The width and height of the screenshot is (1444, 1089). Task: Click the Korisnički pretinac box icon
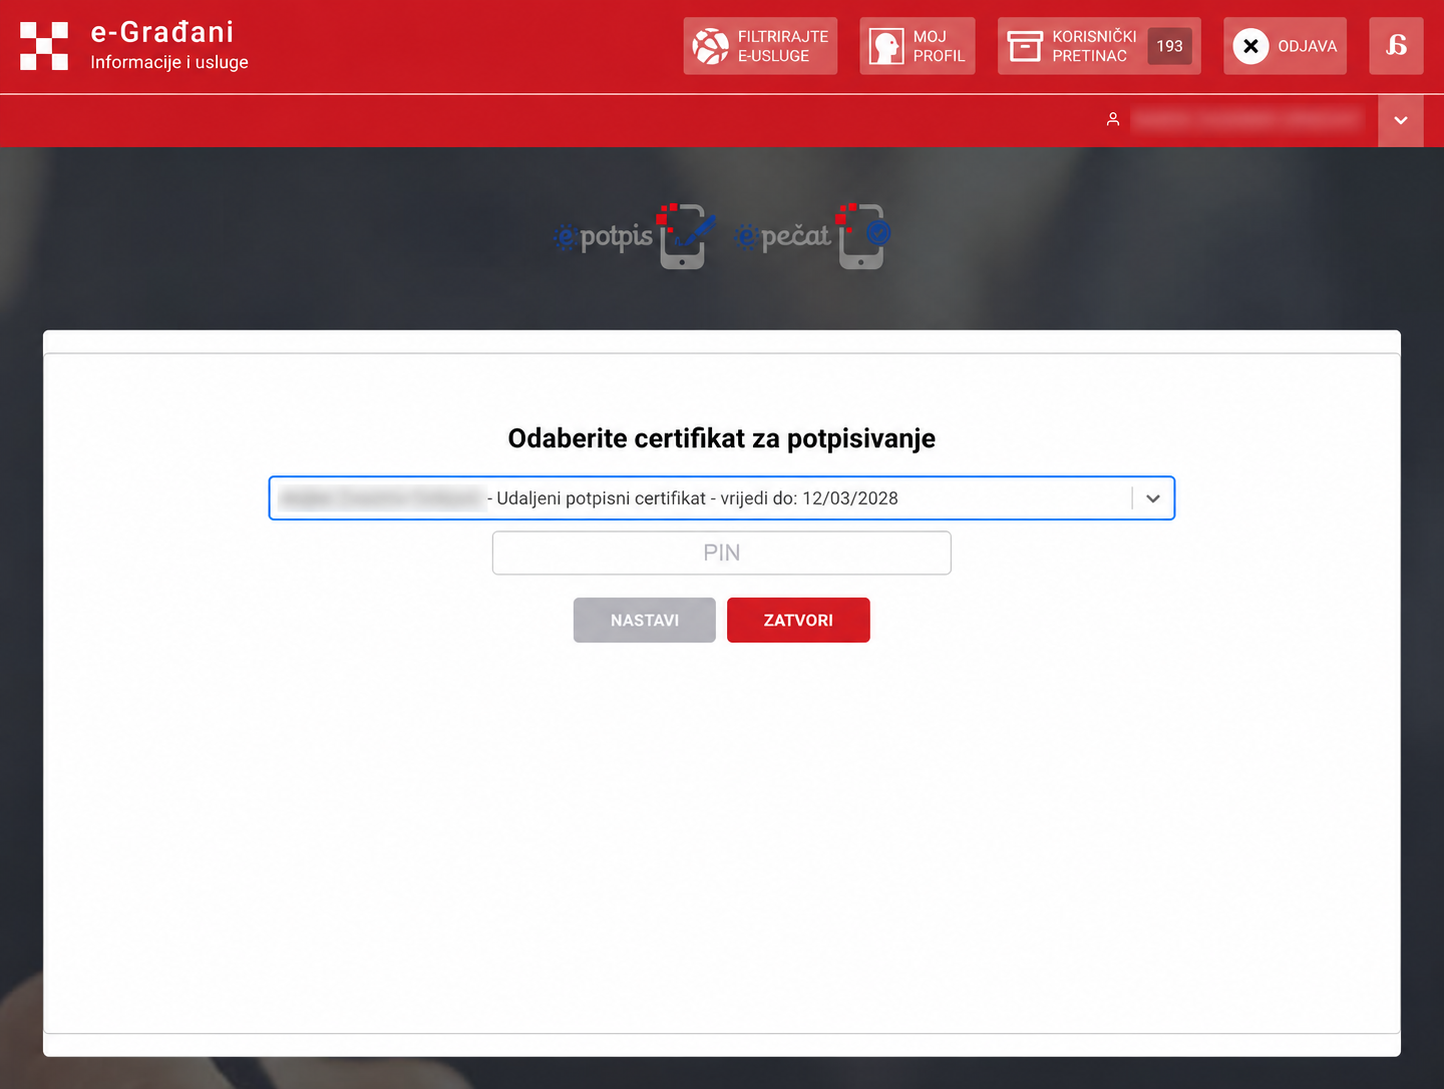point(1025,46)
